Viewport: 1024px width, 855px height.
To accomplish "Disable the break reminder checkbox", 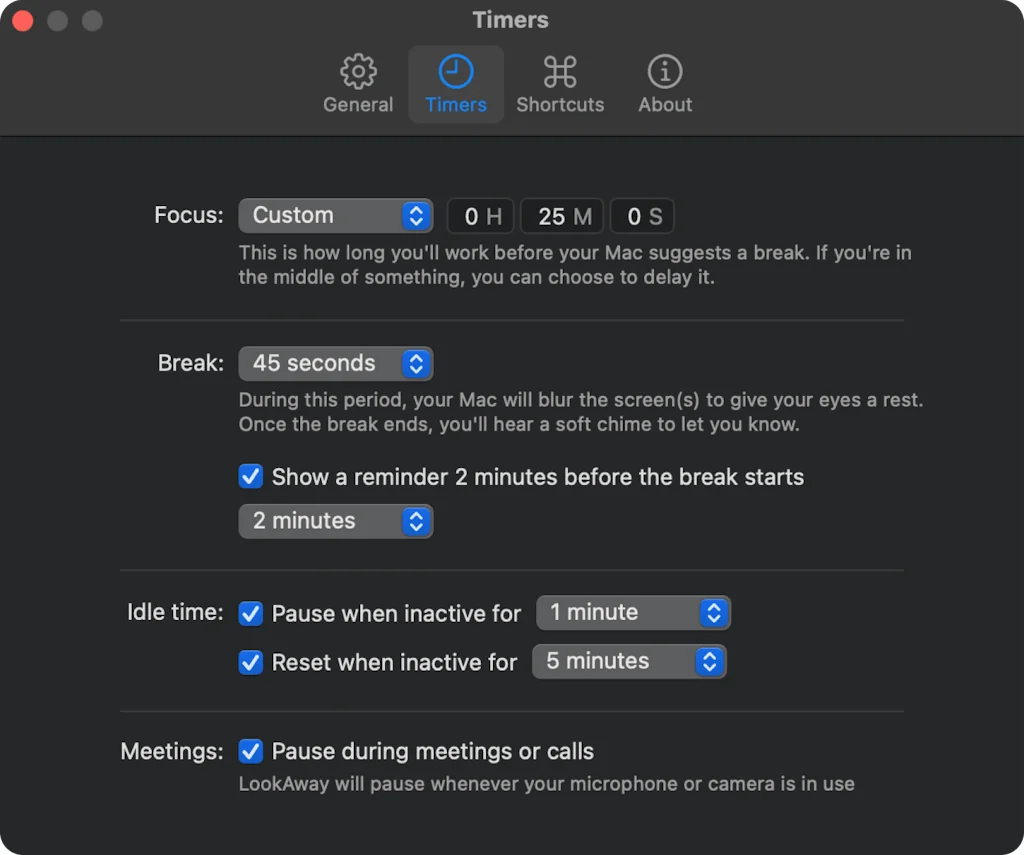I will 251,477.
